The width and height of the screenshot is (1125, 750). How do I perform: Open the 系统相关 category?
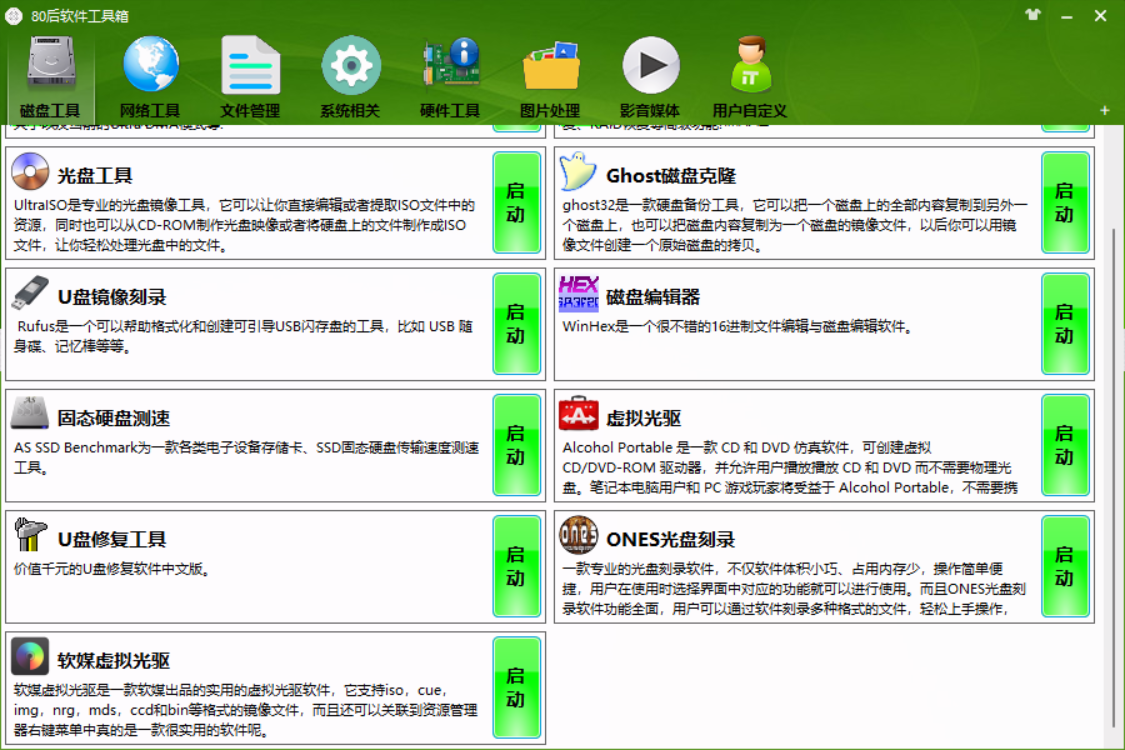pos(350,75)
